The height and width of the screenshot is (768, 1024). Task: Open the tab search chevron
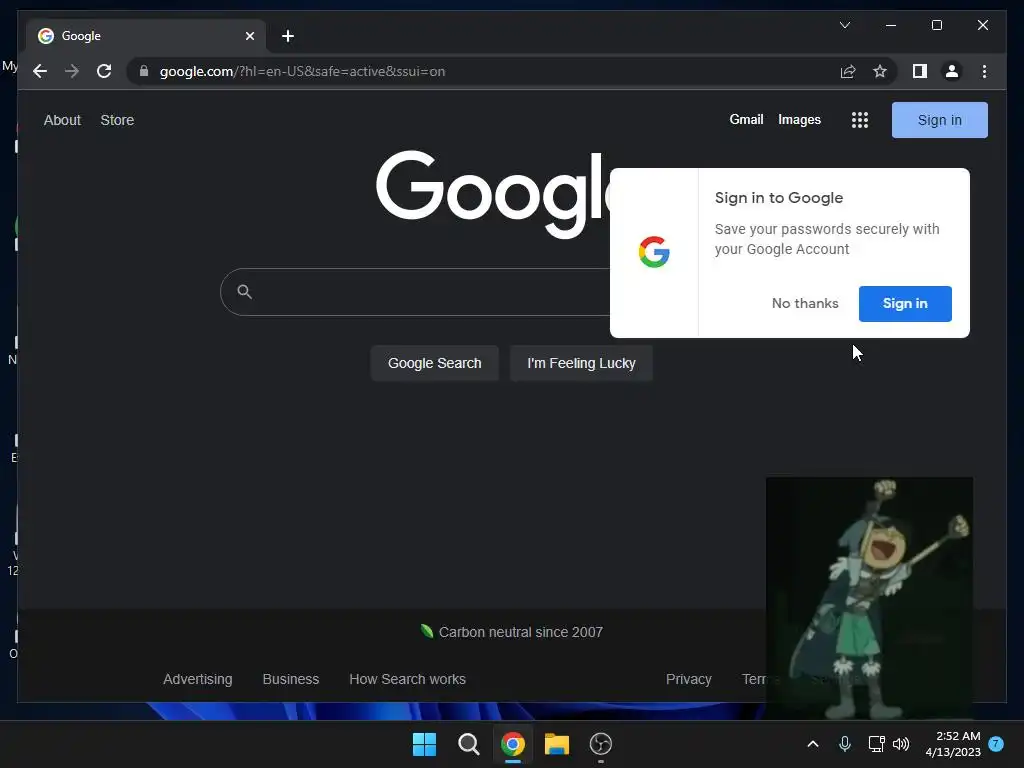coord(844,25)
